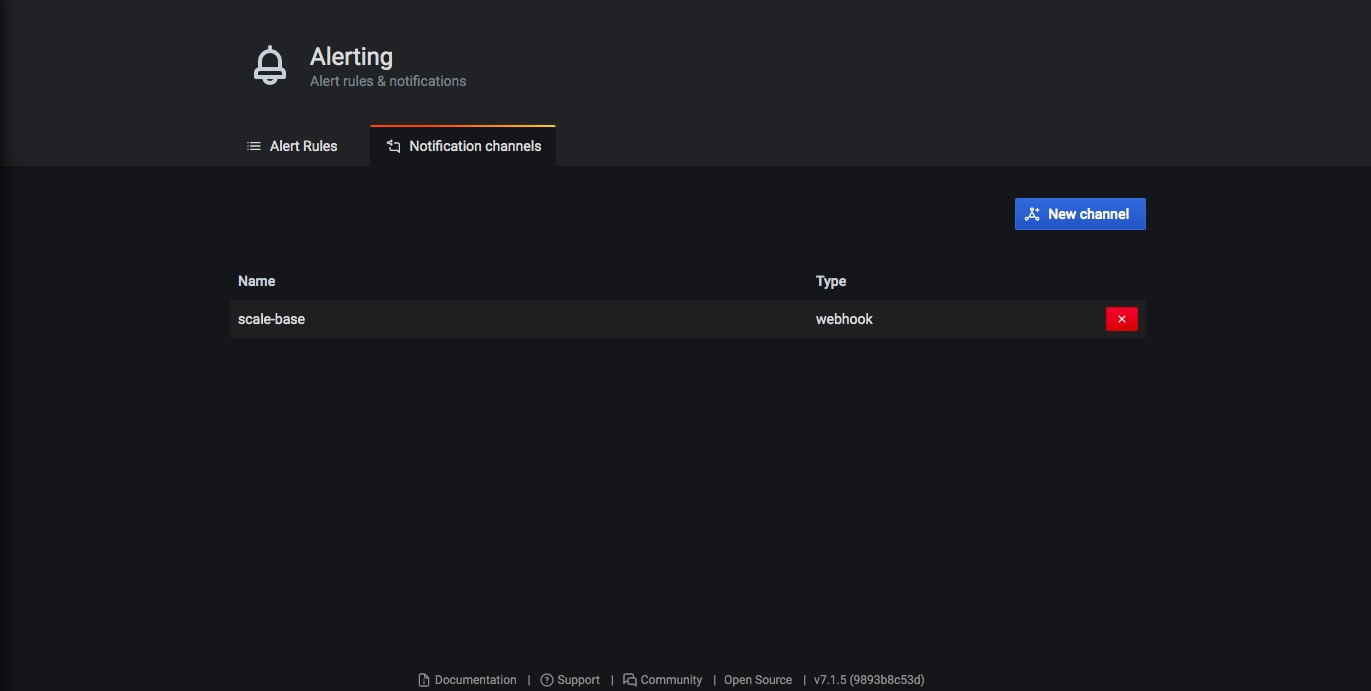Delete the scale-base channel with red X

(x=1121, y=319)
